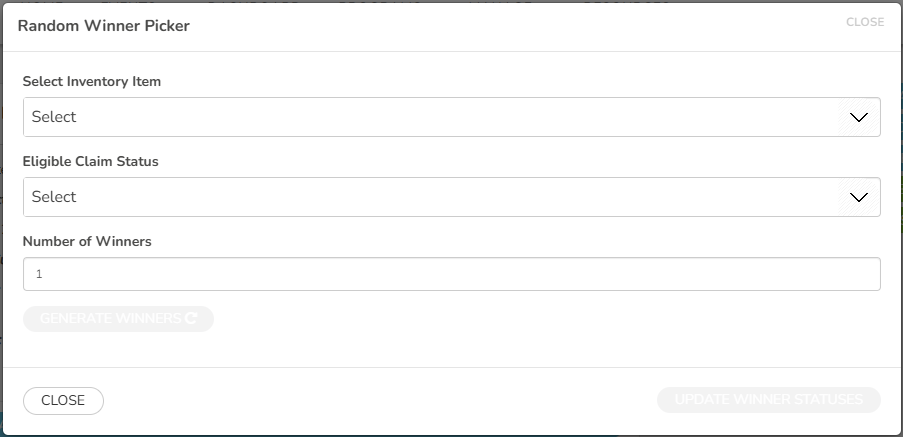903x437 pixels.
Task: Click the blank footer area between the buttons
Action: [x=380, y=400]
